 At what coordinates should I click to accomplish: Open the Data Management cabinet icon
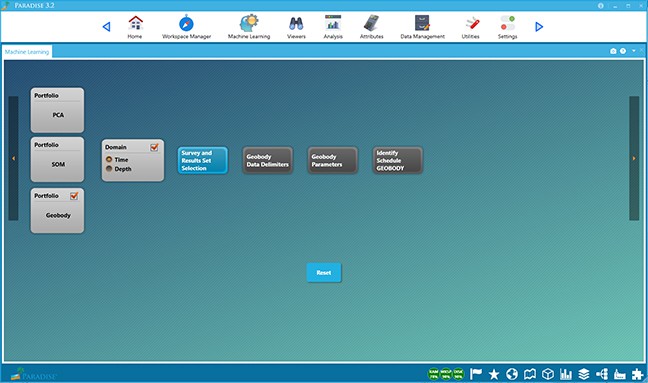(422, 23)
